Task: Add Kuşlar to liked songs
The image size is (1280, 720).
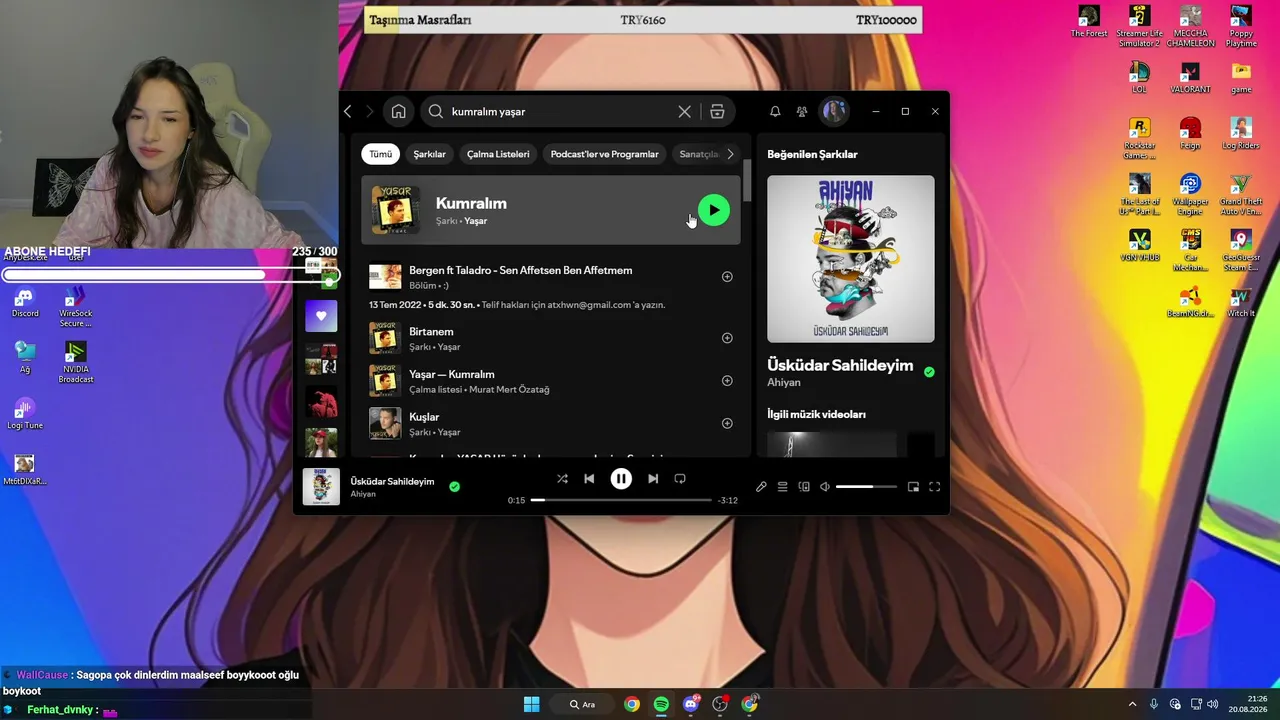Action: (727, 423)
